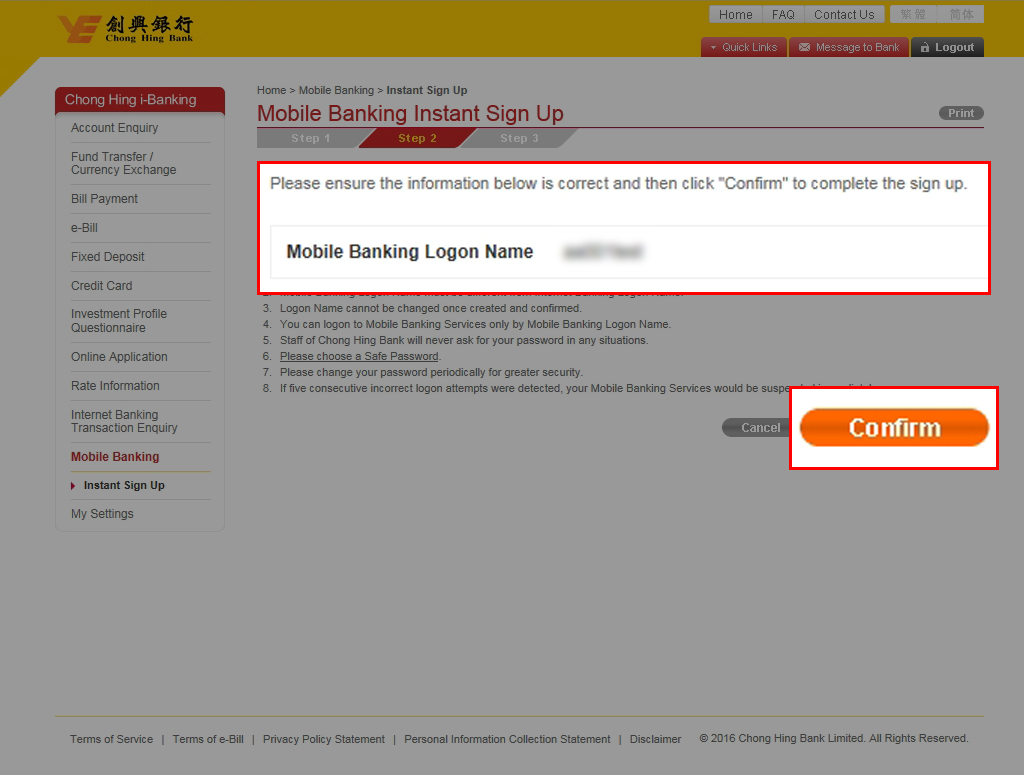Confirm the mobile banking sign up

pos(894,428)
